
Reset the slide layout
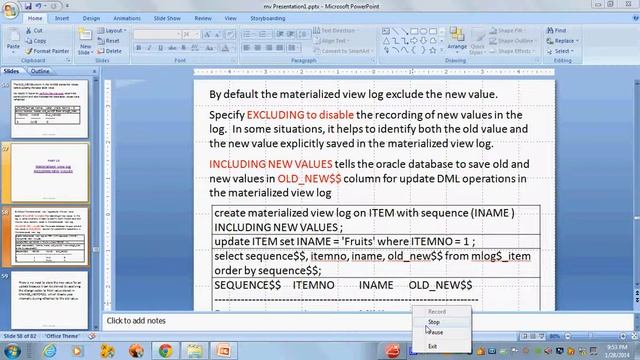click(x=109, y=41)
